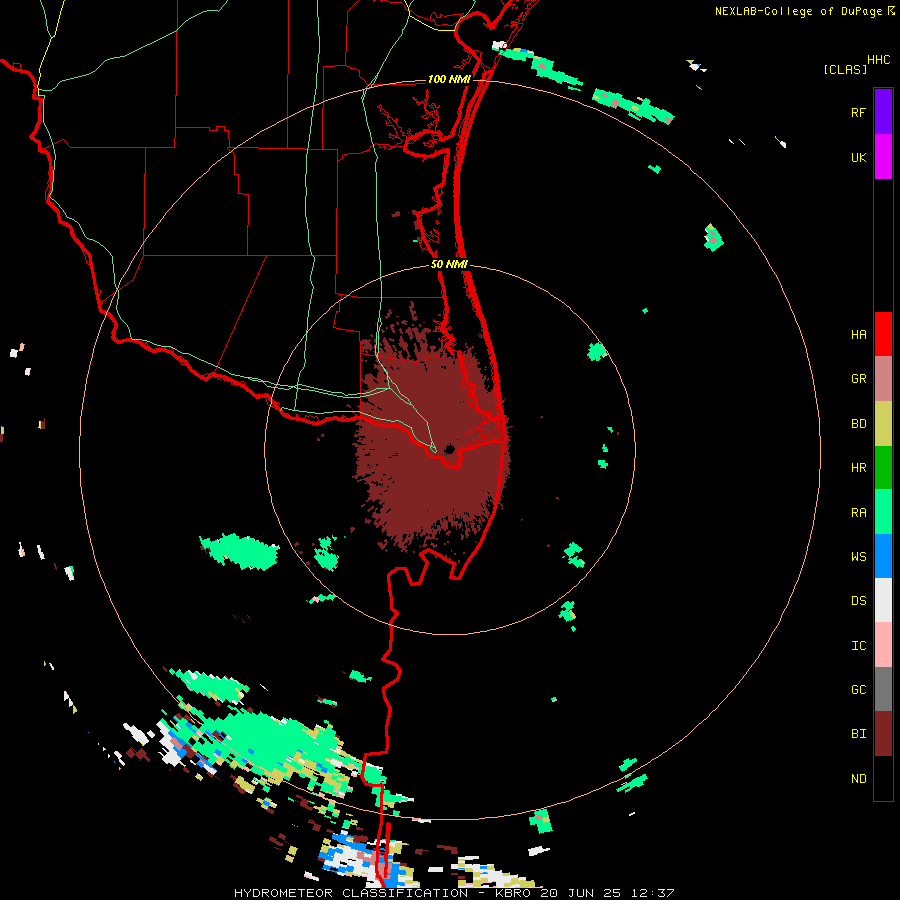Click the yellow BD legend color swatch
This screenshot has height=900, width=900.
(x=883, y=424)
